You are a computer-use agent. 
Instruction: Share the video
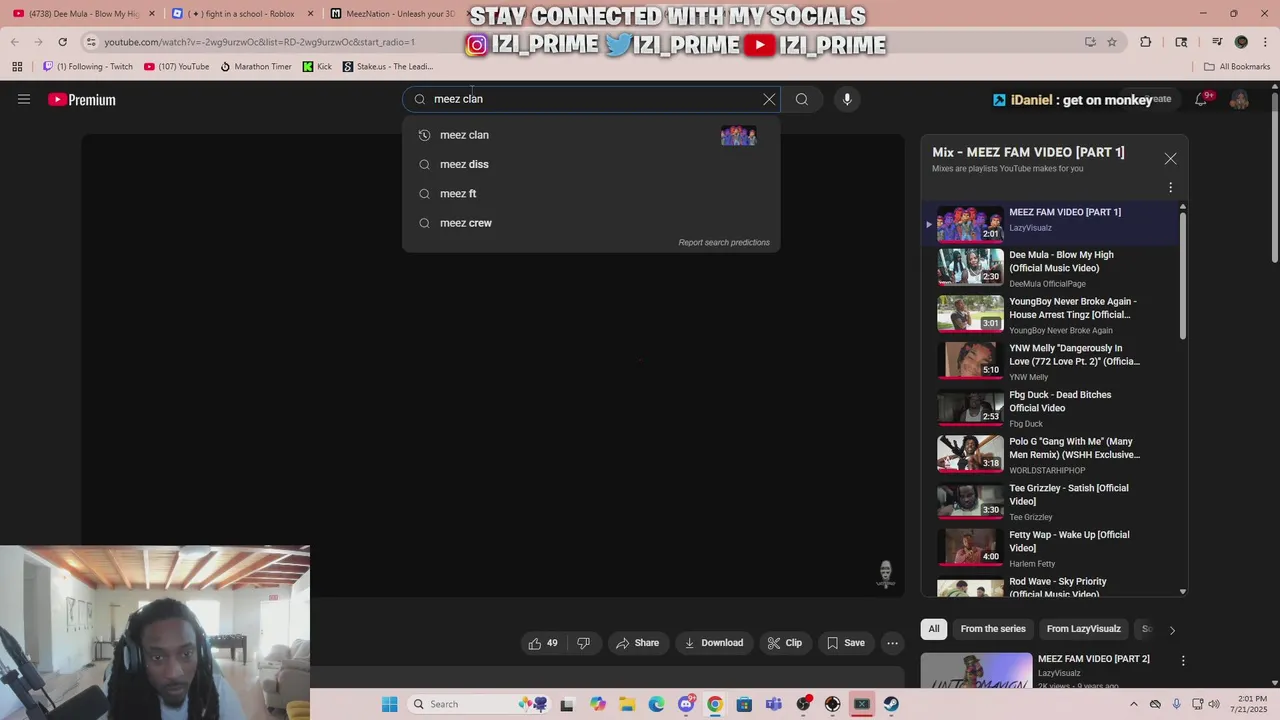point(637,643)
